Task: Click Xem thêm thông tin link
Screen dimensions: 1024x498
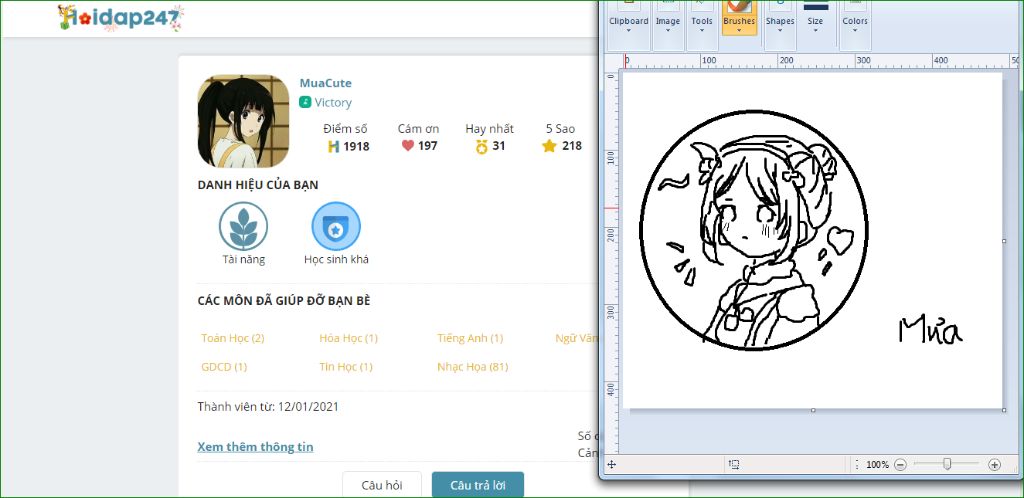Action: (x=255, y=447)
